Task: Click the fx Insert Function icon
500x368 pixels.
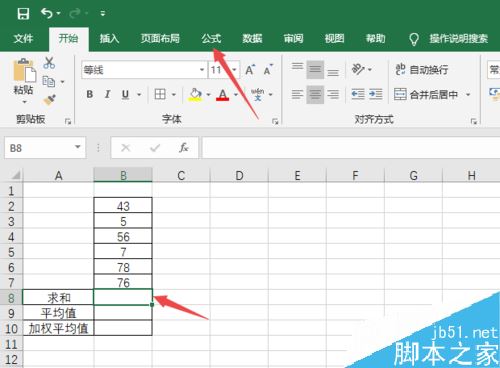Action: pos(184,148)
